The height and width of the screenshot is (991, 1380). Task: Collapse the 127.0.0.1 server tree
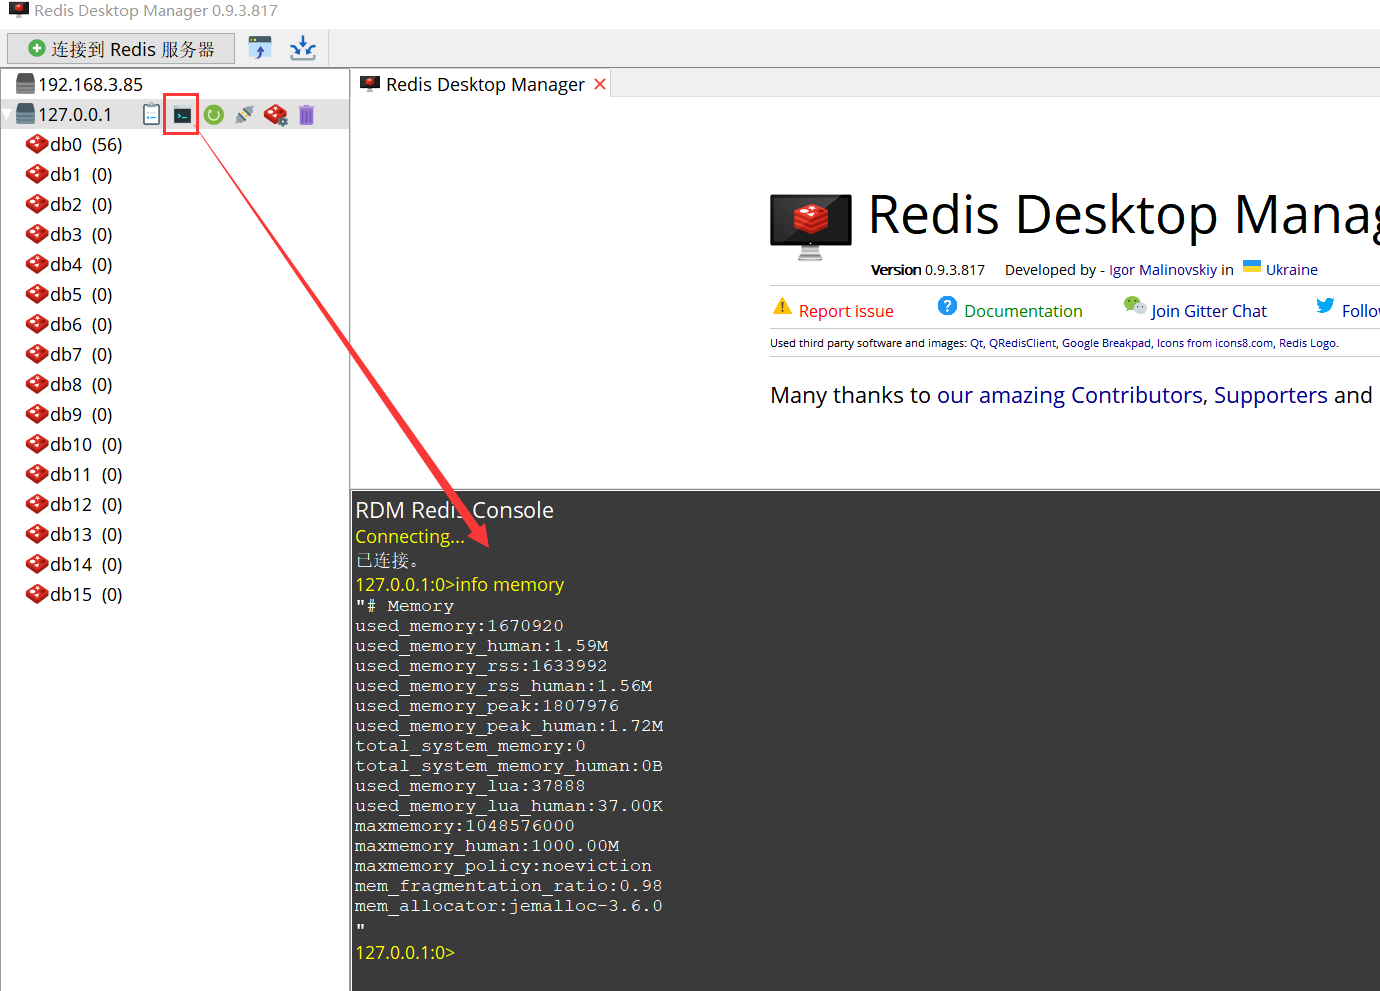[7, 115]
